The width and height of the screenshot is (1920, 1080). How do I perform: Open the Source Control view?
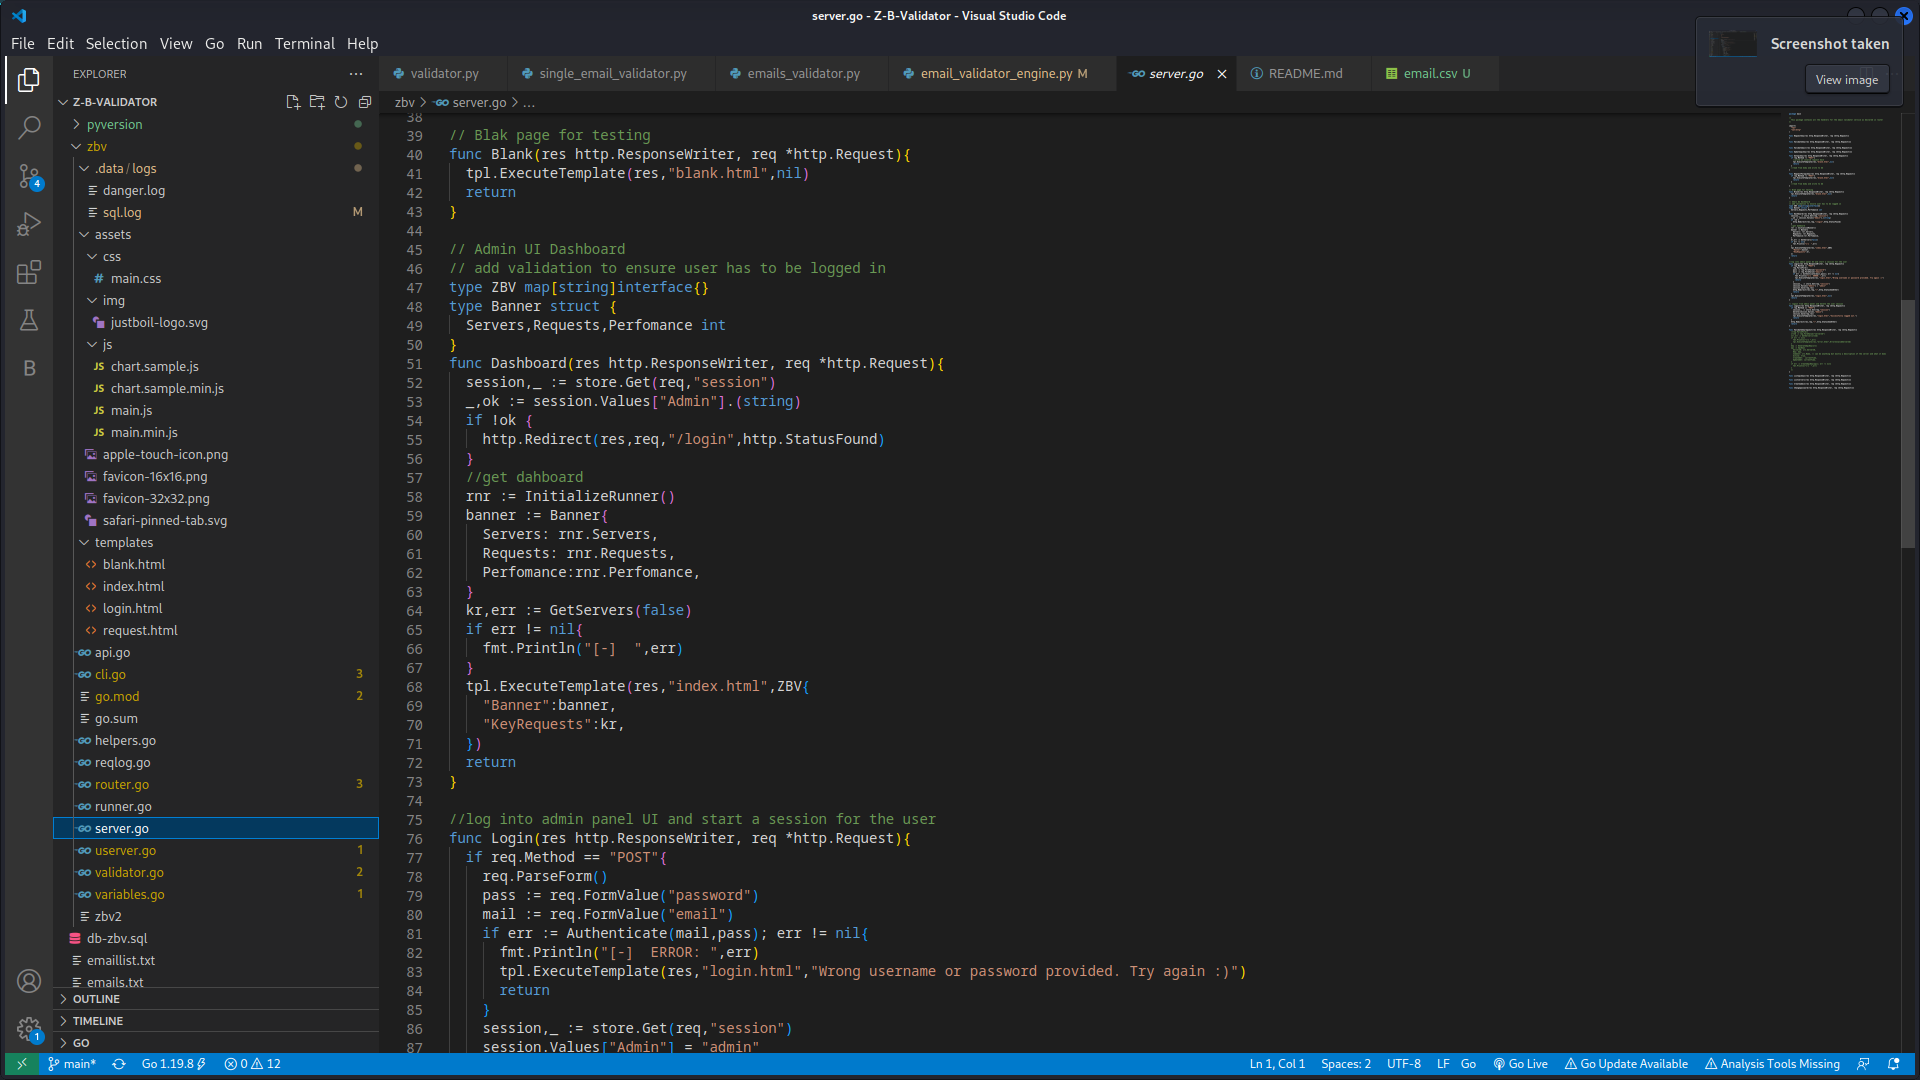pyautogui.click(x=29, y=176)
